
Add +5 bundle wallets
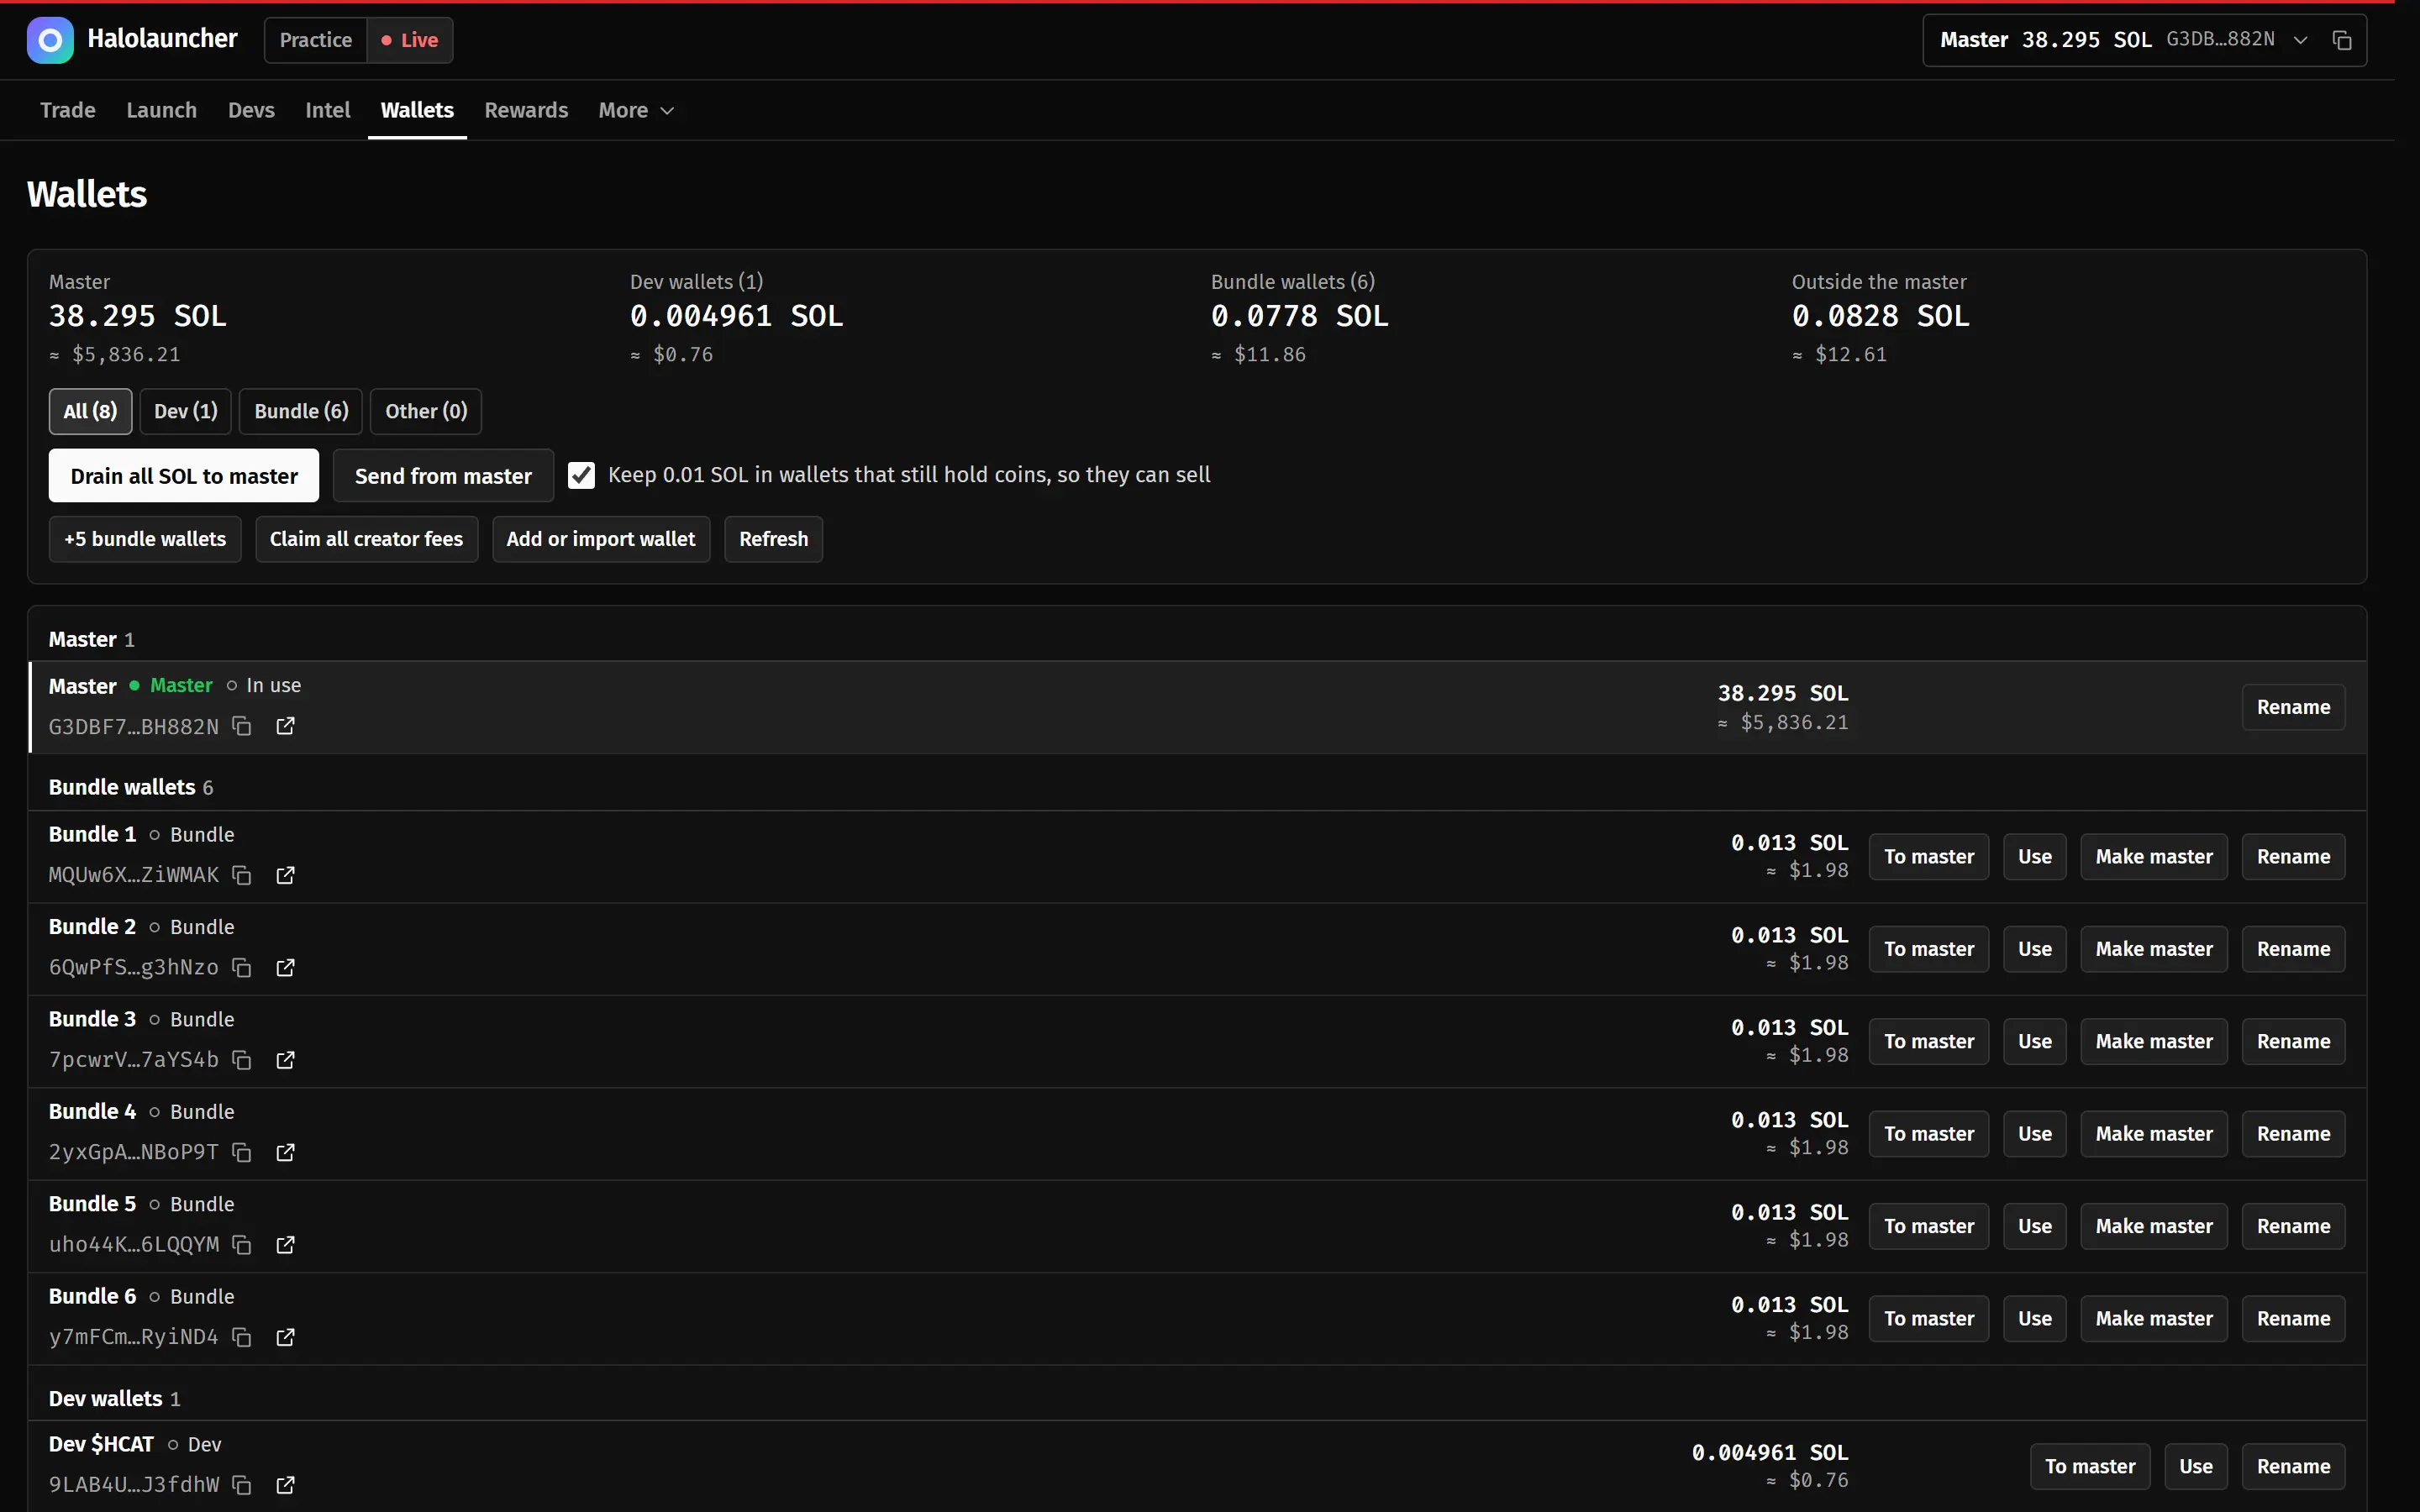pos(145,539)
